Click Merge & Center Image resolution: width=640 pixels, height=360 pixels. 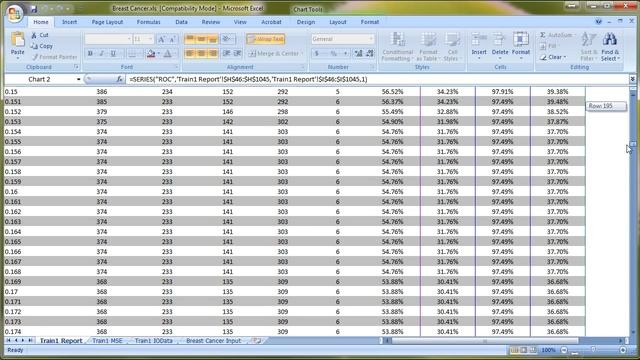pos(276,53)
